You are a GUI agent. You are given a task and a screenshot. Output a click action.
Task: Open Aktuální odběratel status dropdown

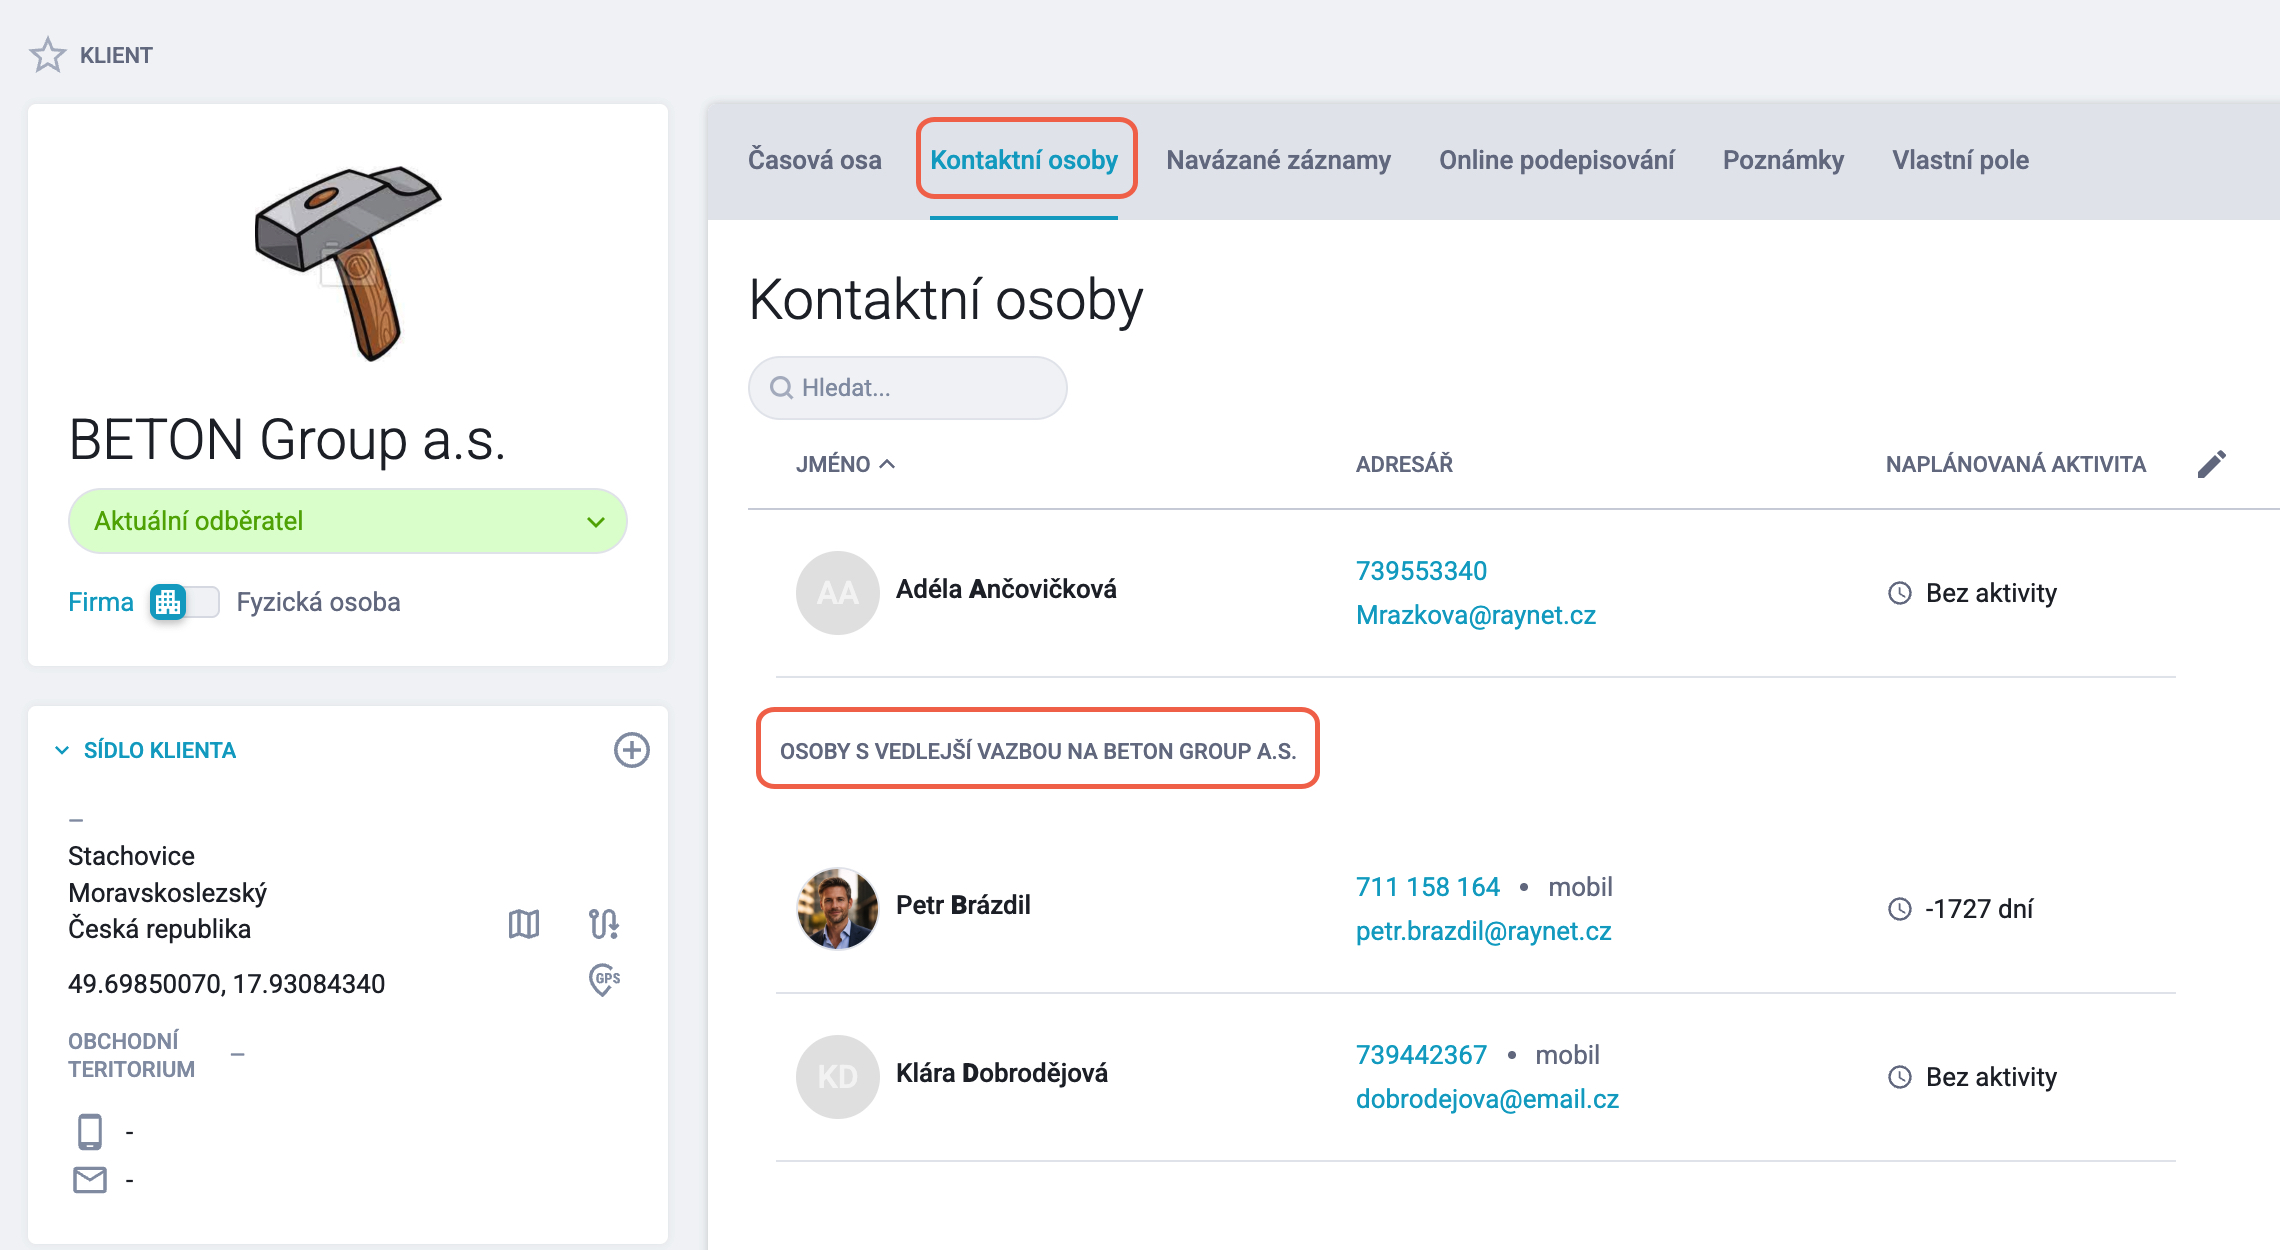click(347, 521)
